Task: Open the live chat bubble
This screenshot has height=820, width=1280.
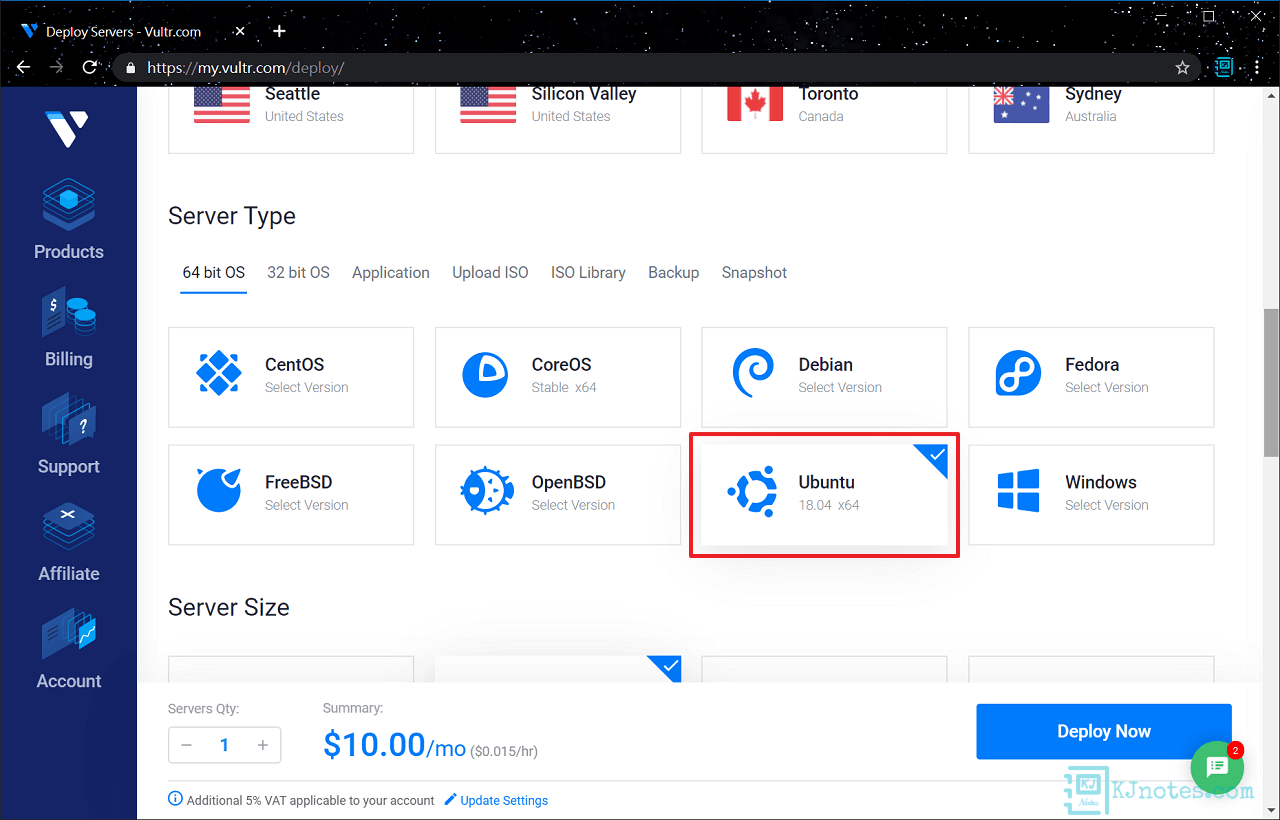Action: pyautogui.click(x=1217, y=767)
